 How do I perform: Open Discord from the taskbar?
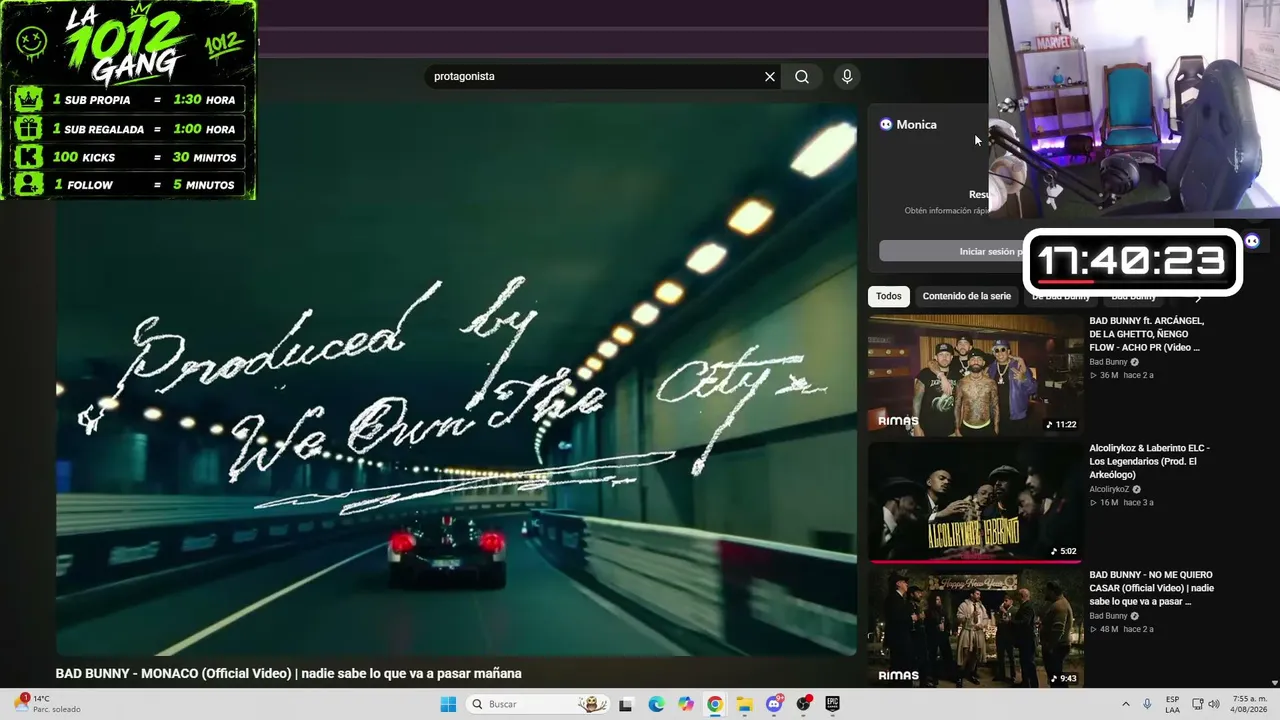coord(774,704)
